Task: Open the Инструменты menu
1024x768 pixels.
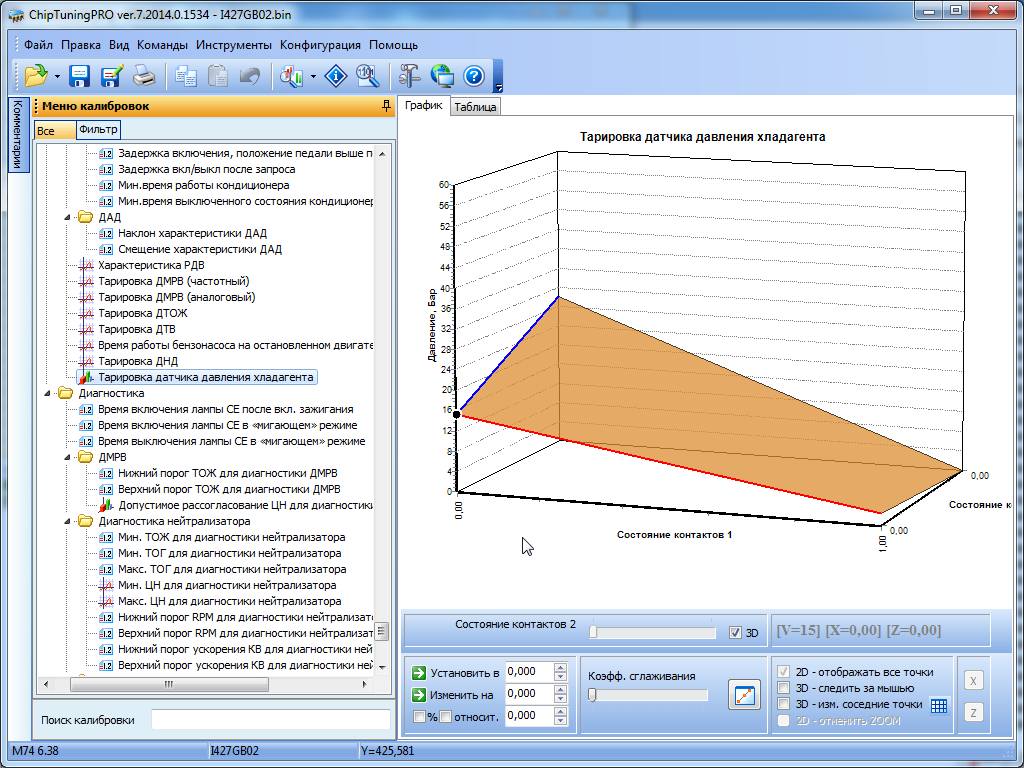Action: point(234,45)
